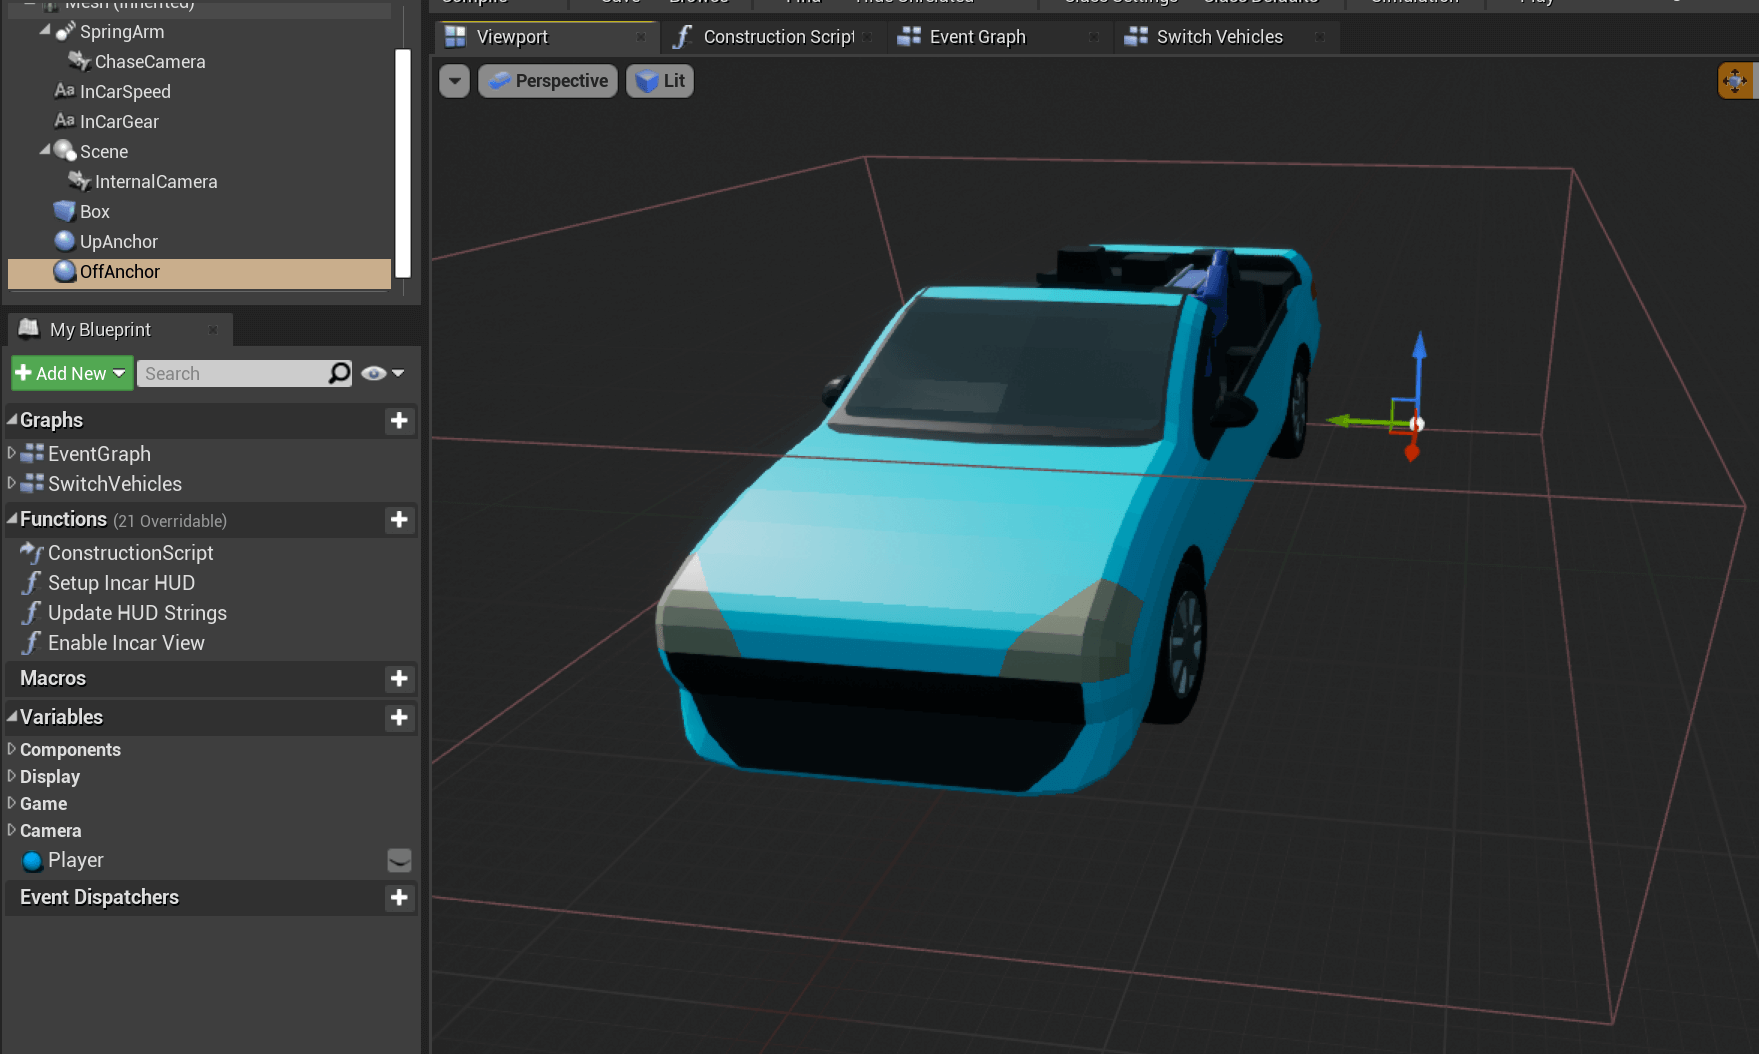Select the Box collision icon
Image resolution: width=1759 pixels, height=1054 pixels.
tap(65, 211)
